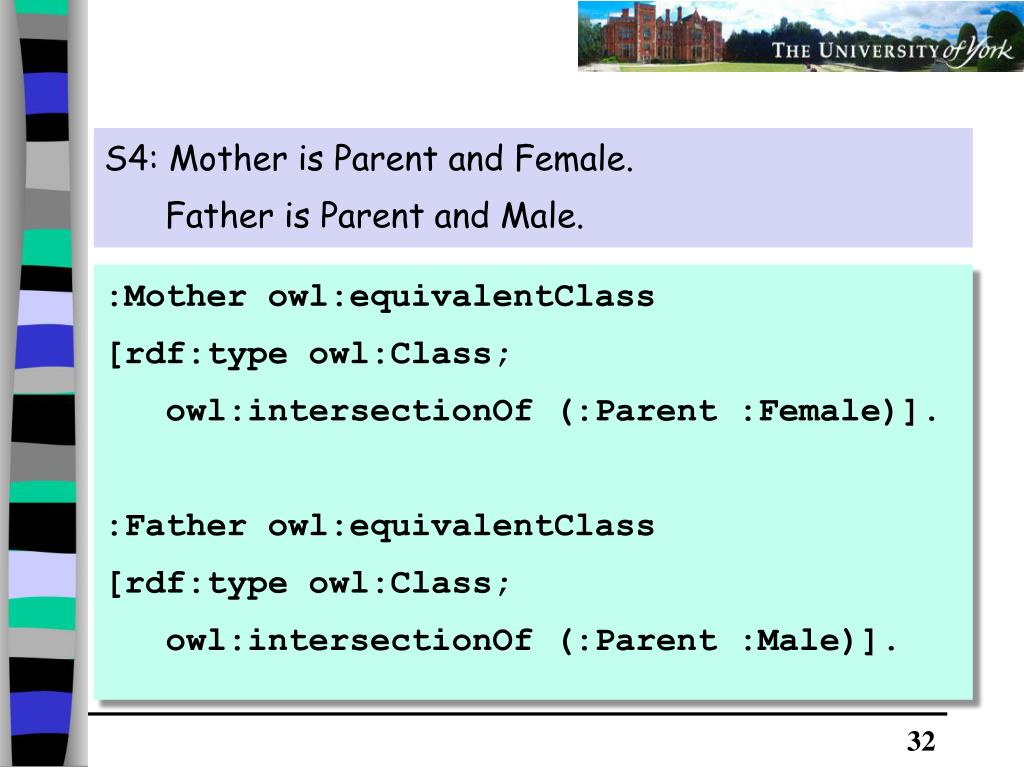Click 'owl:equivalentClass' after :Father
Screen dimensions: 1024x768
461,528
